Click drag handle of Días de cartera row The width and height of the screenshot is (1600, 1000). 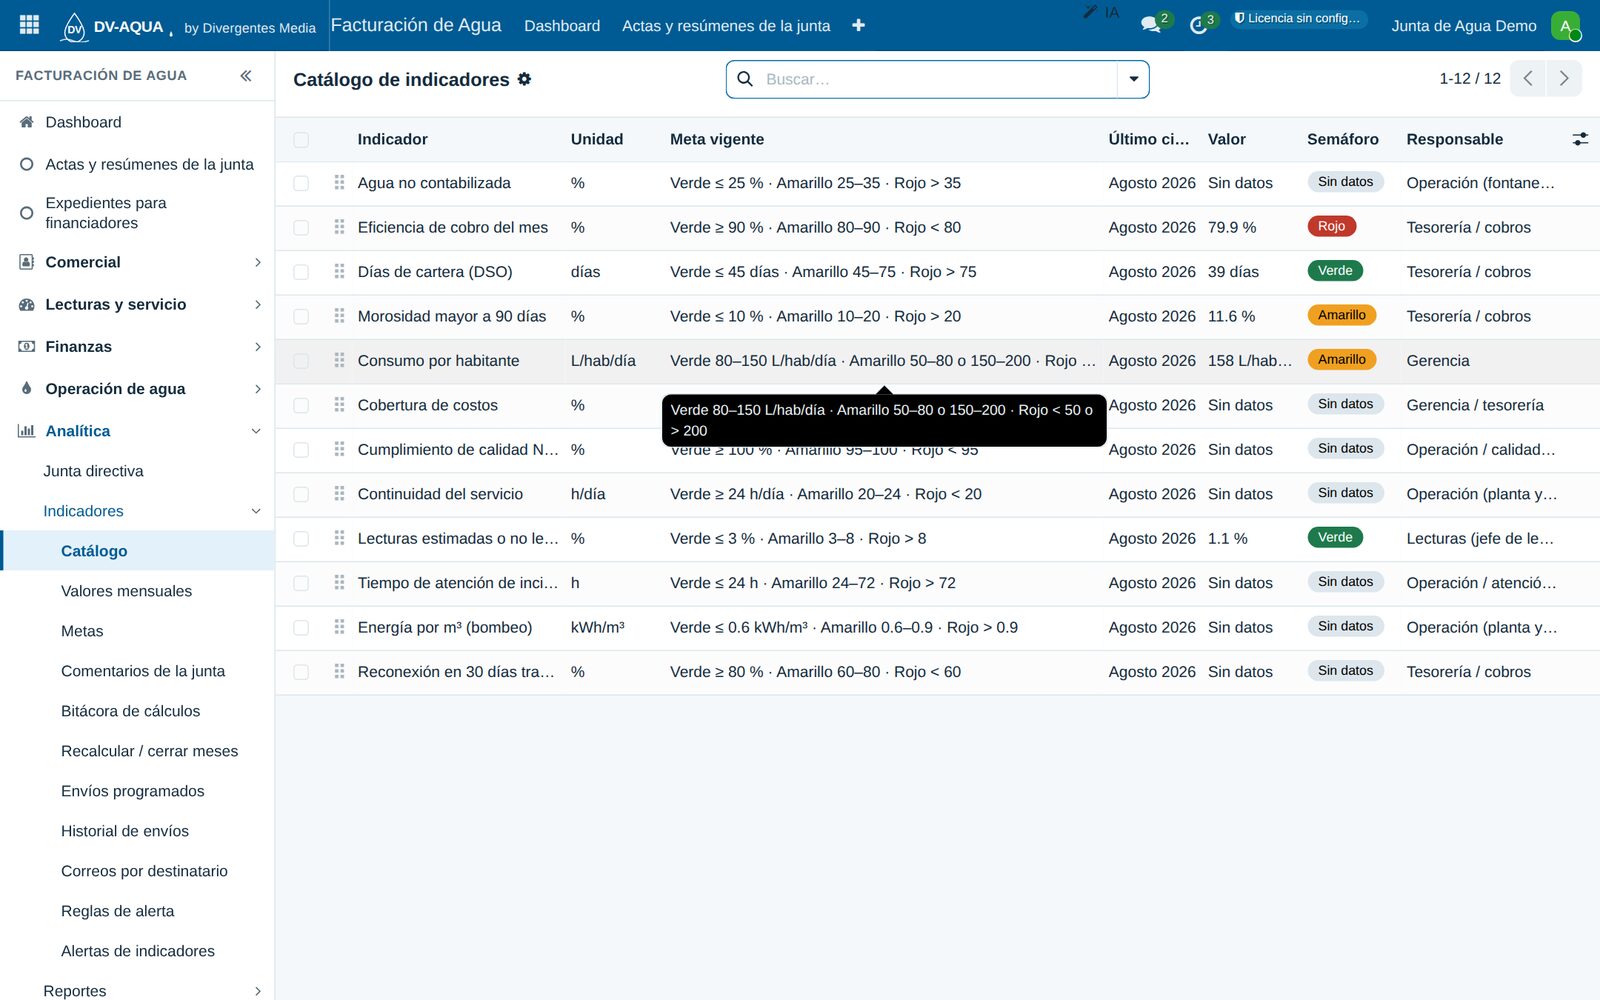[x=339, y=272]
